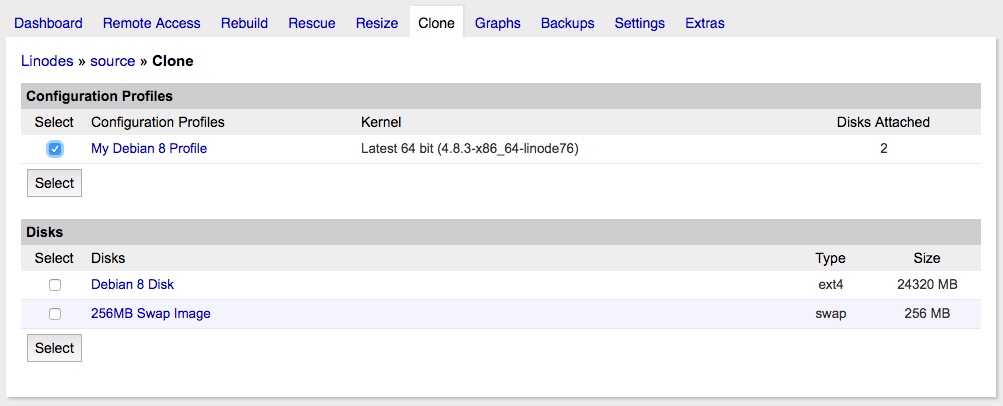1003x406 pixels.
Task: View the Graphs tab
Action: click(x=498, y=23)
